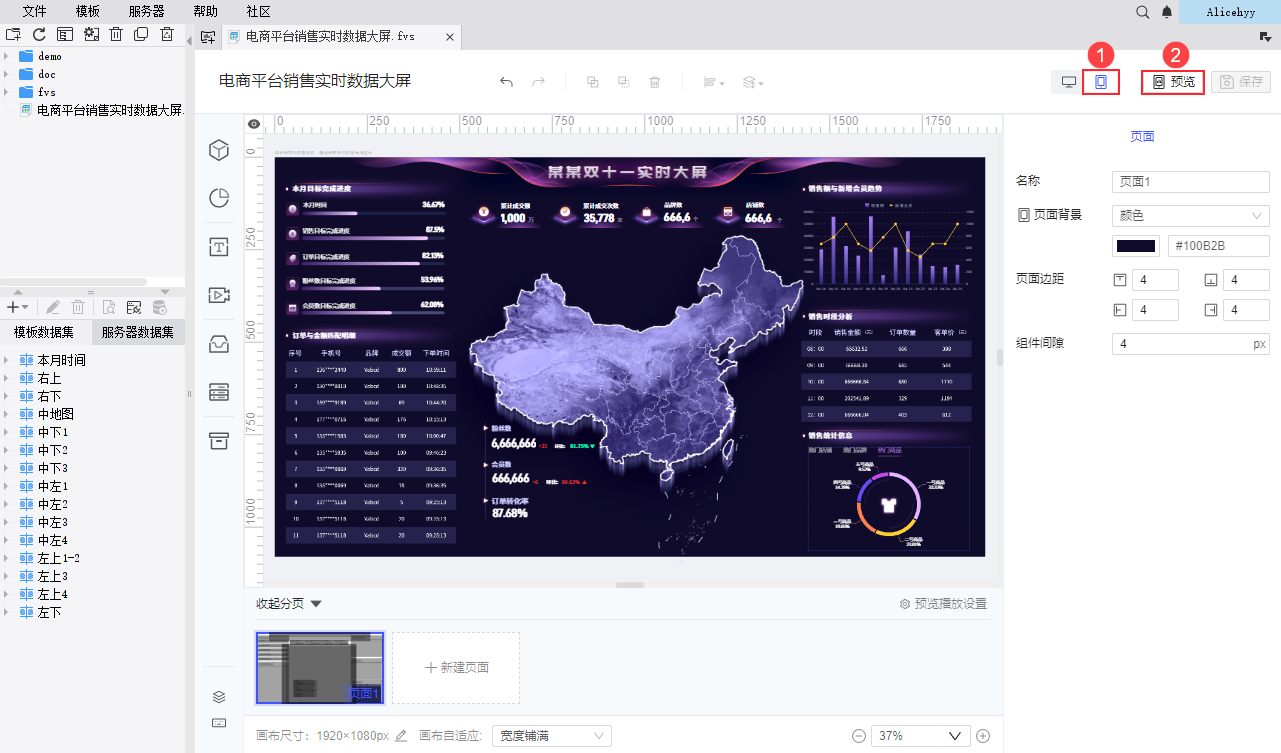Open the 页面背景 type dropdown
The height and width of the screenshot is (753, 1281).
tap(1190, 215)
